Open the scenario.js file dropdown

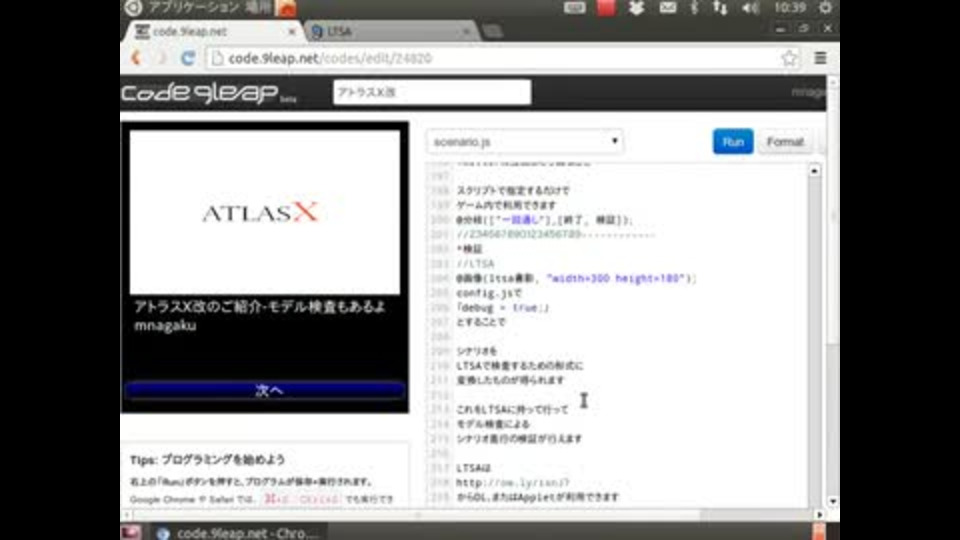[525, 142]
